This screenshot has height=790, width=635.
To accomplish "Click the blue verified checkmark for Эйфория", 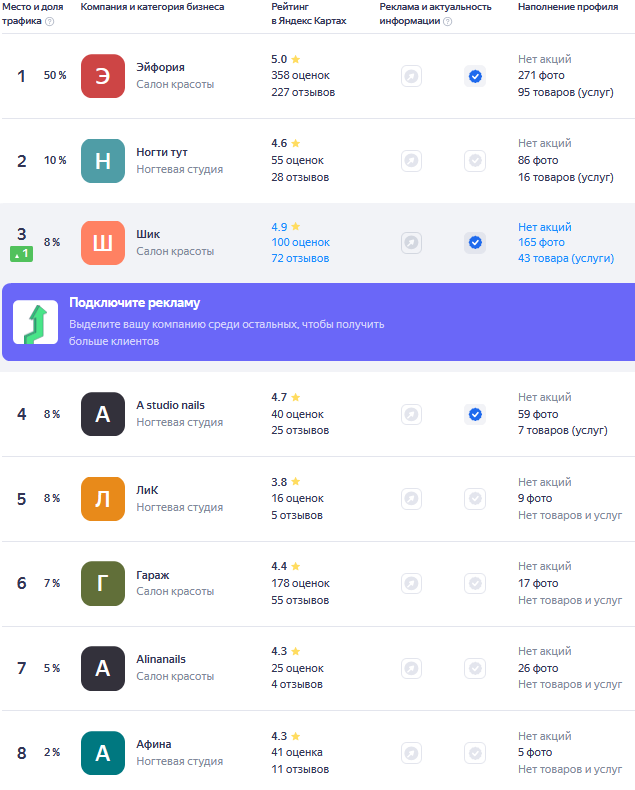I will [x=475, y=77].
